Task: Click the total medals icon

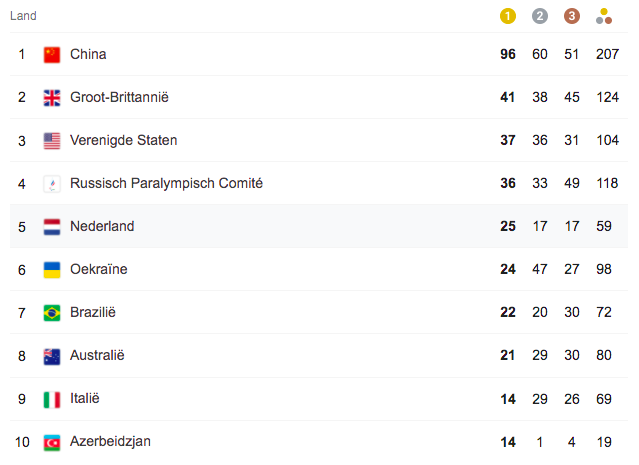Action: [604, 16]
